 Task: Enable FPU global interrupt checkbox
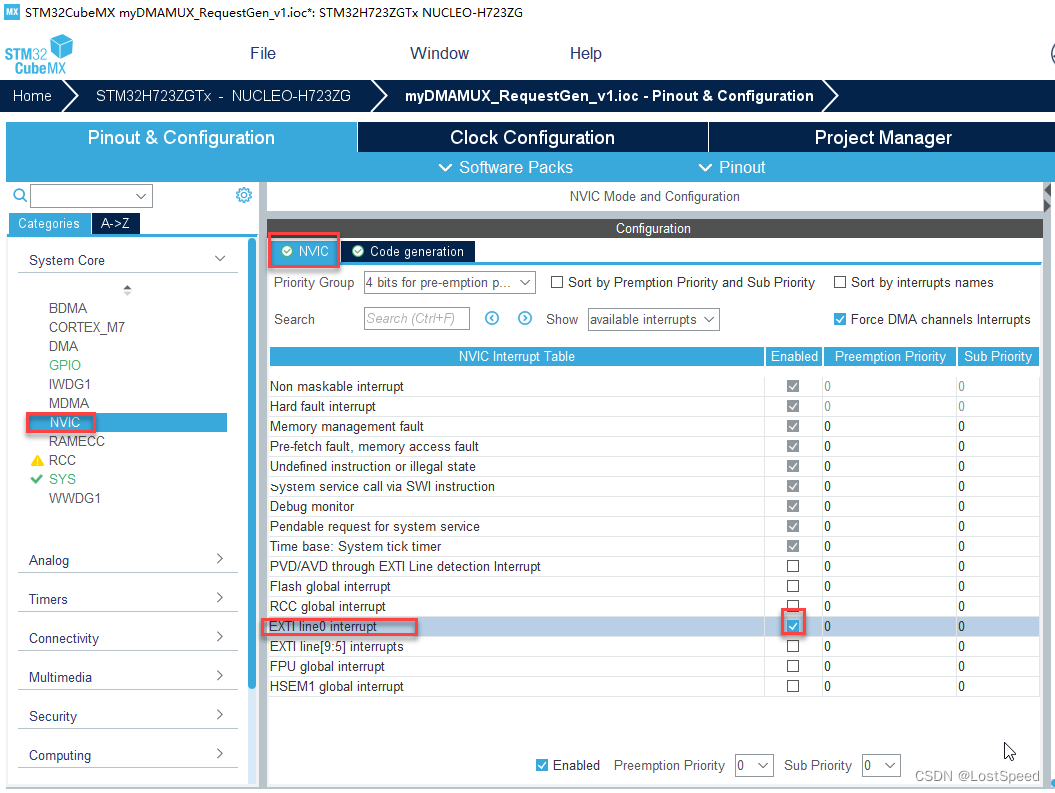click(x=793, y=666)
